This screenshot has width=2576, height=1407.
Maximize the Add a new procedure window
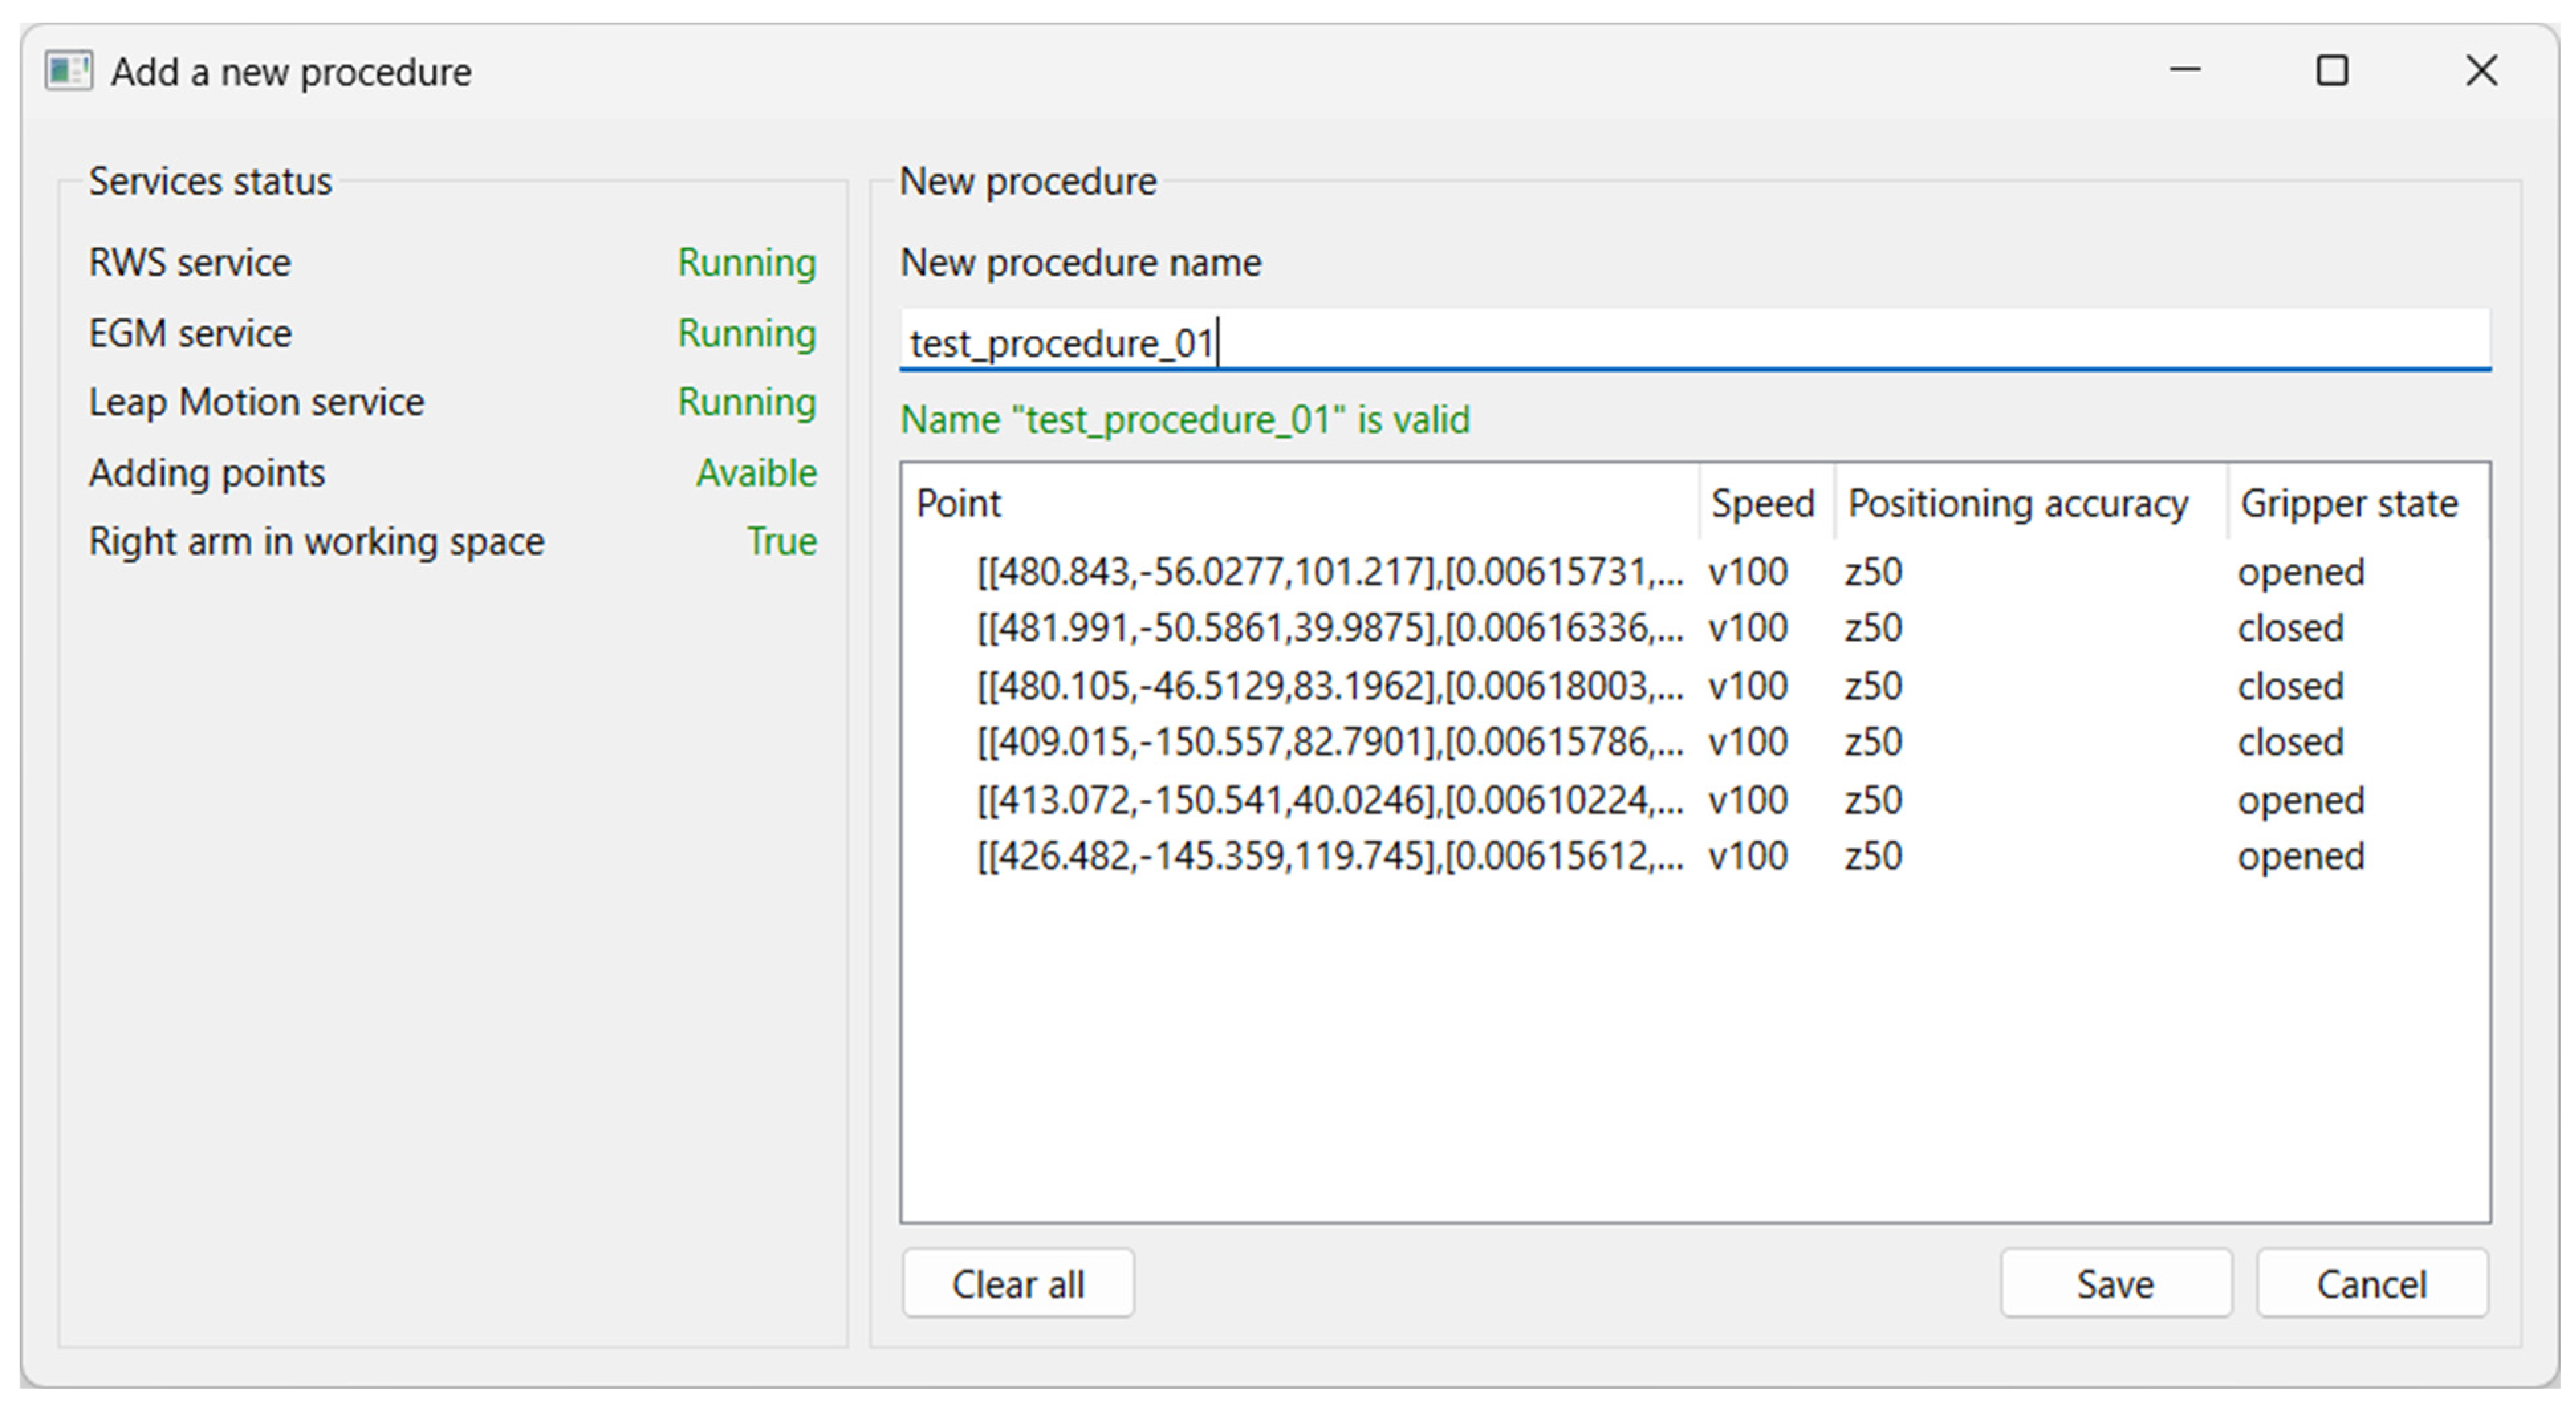pos(2332,71)
